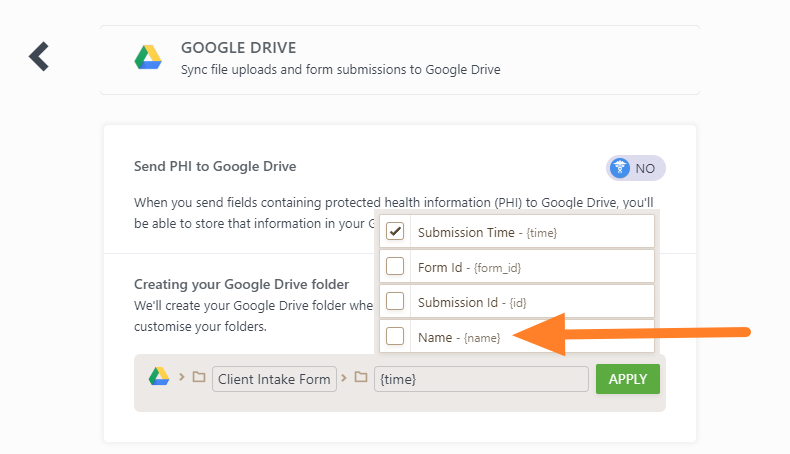Click chevron following Client Intake Form folder

click(344, 378)
